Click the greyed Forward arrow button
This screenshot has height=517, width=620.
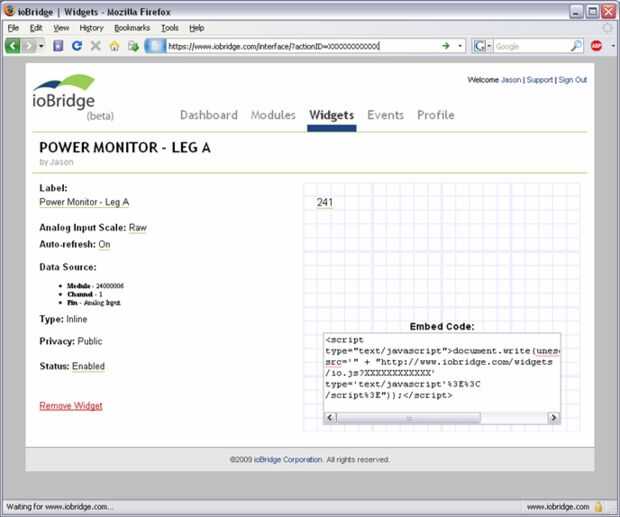pos(28,46)
